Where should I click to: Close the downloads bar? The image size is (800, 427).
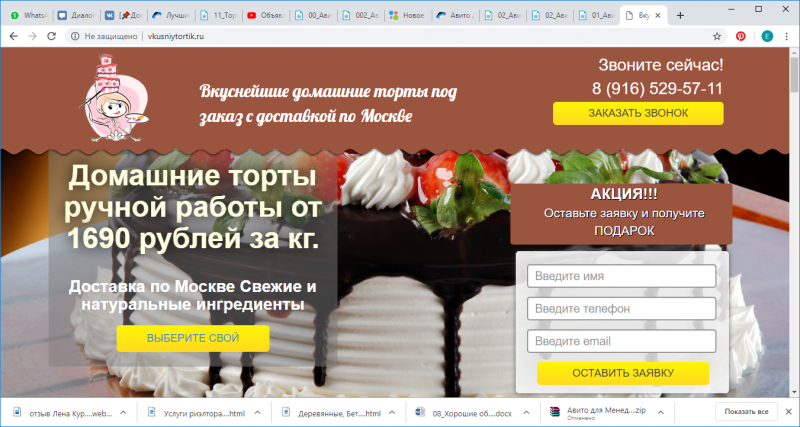789,411
